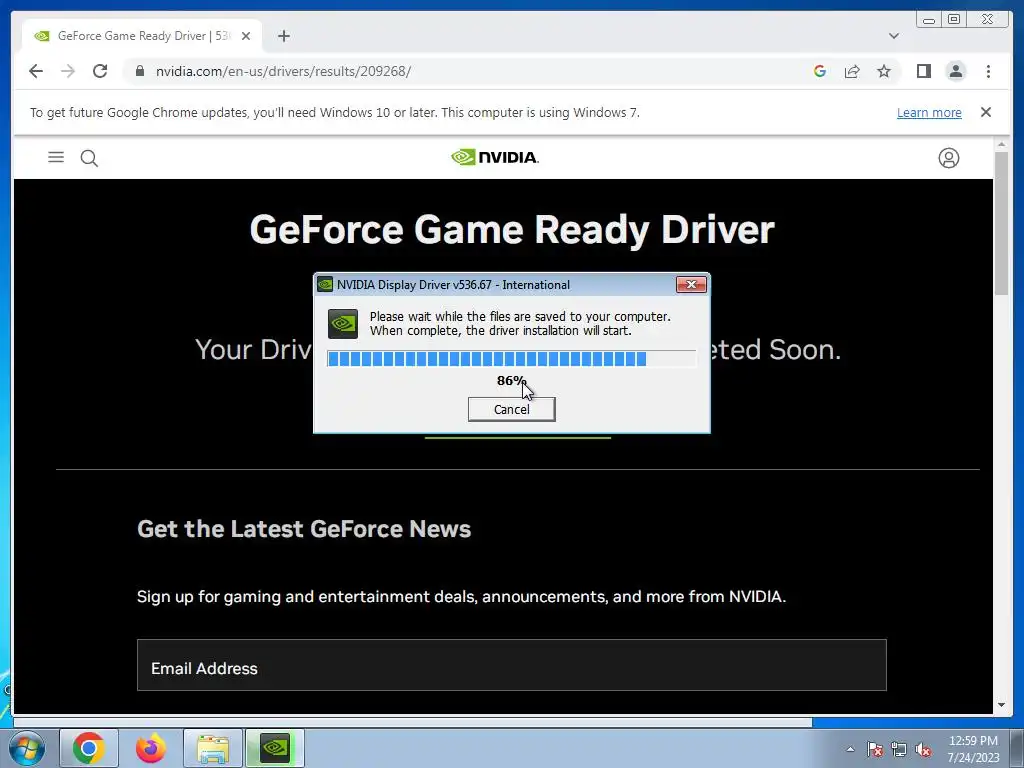Image resolution: width=1024 pixels, height=768 pixels.
Task: Share this page icon
Action: tap(852, 71)
